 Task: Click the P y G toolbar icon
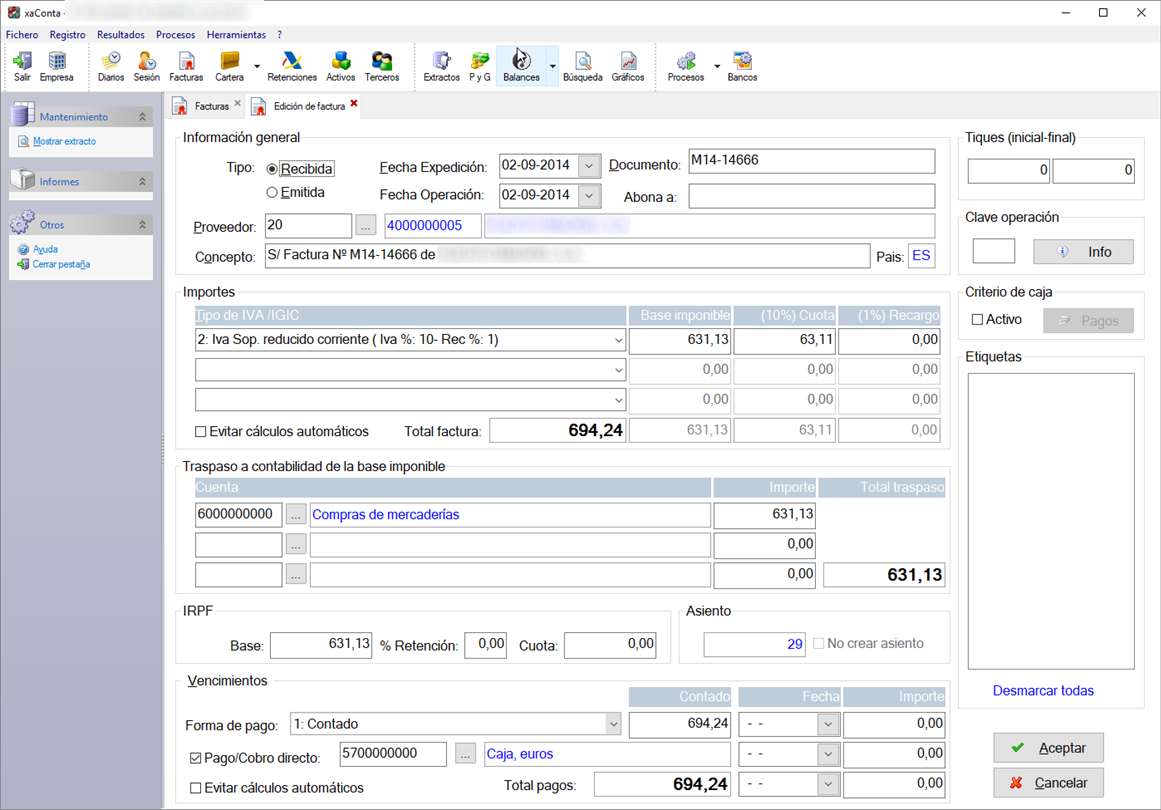coord(480,66)
